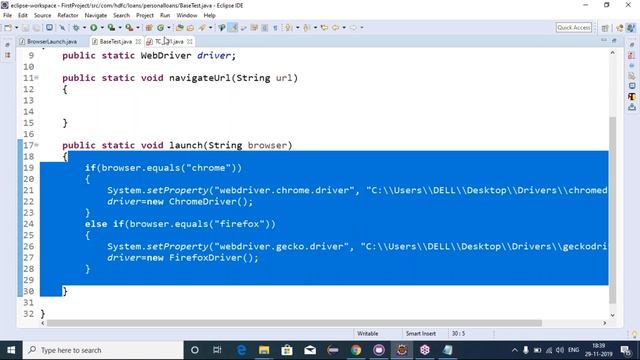This screenshot has width=640, height=360.
Task: Open the Refactor menu
Action: coord(68,15)
